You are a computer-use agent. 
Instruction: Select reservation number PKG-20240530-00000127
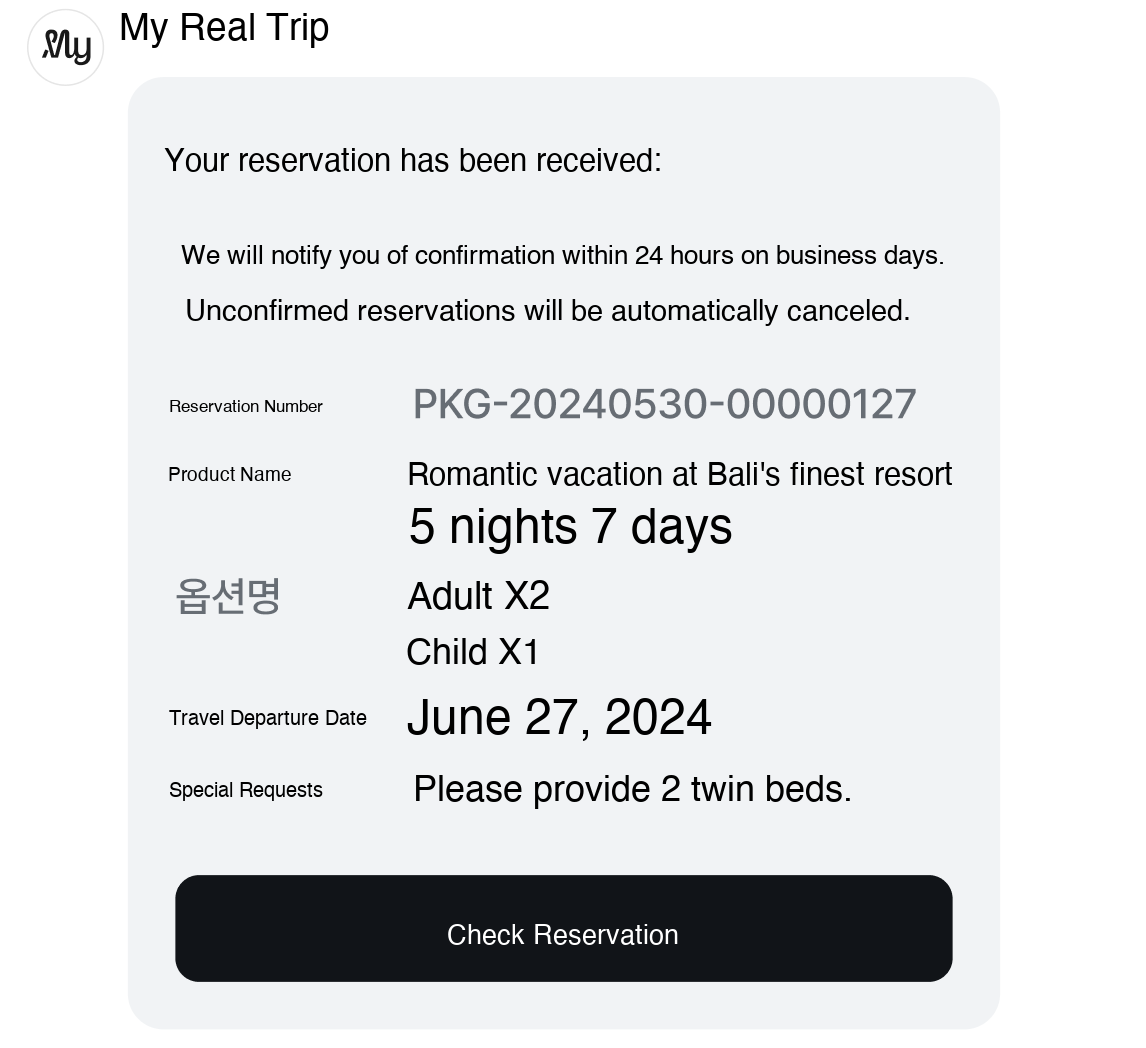pos(664,405)
